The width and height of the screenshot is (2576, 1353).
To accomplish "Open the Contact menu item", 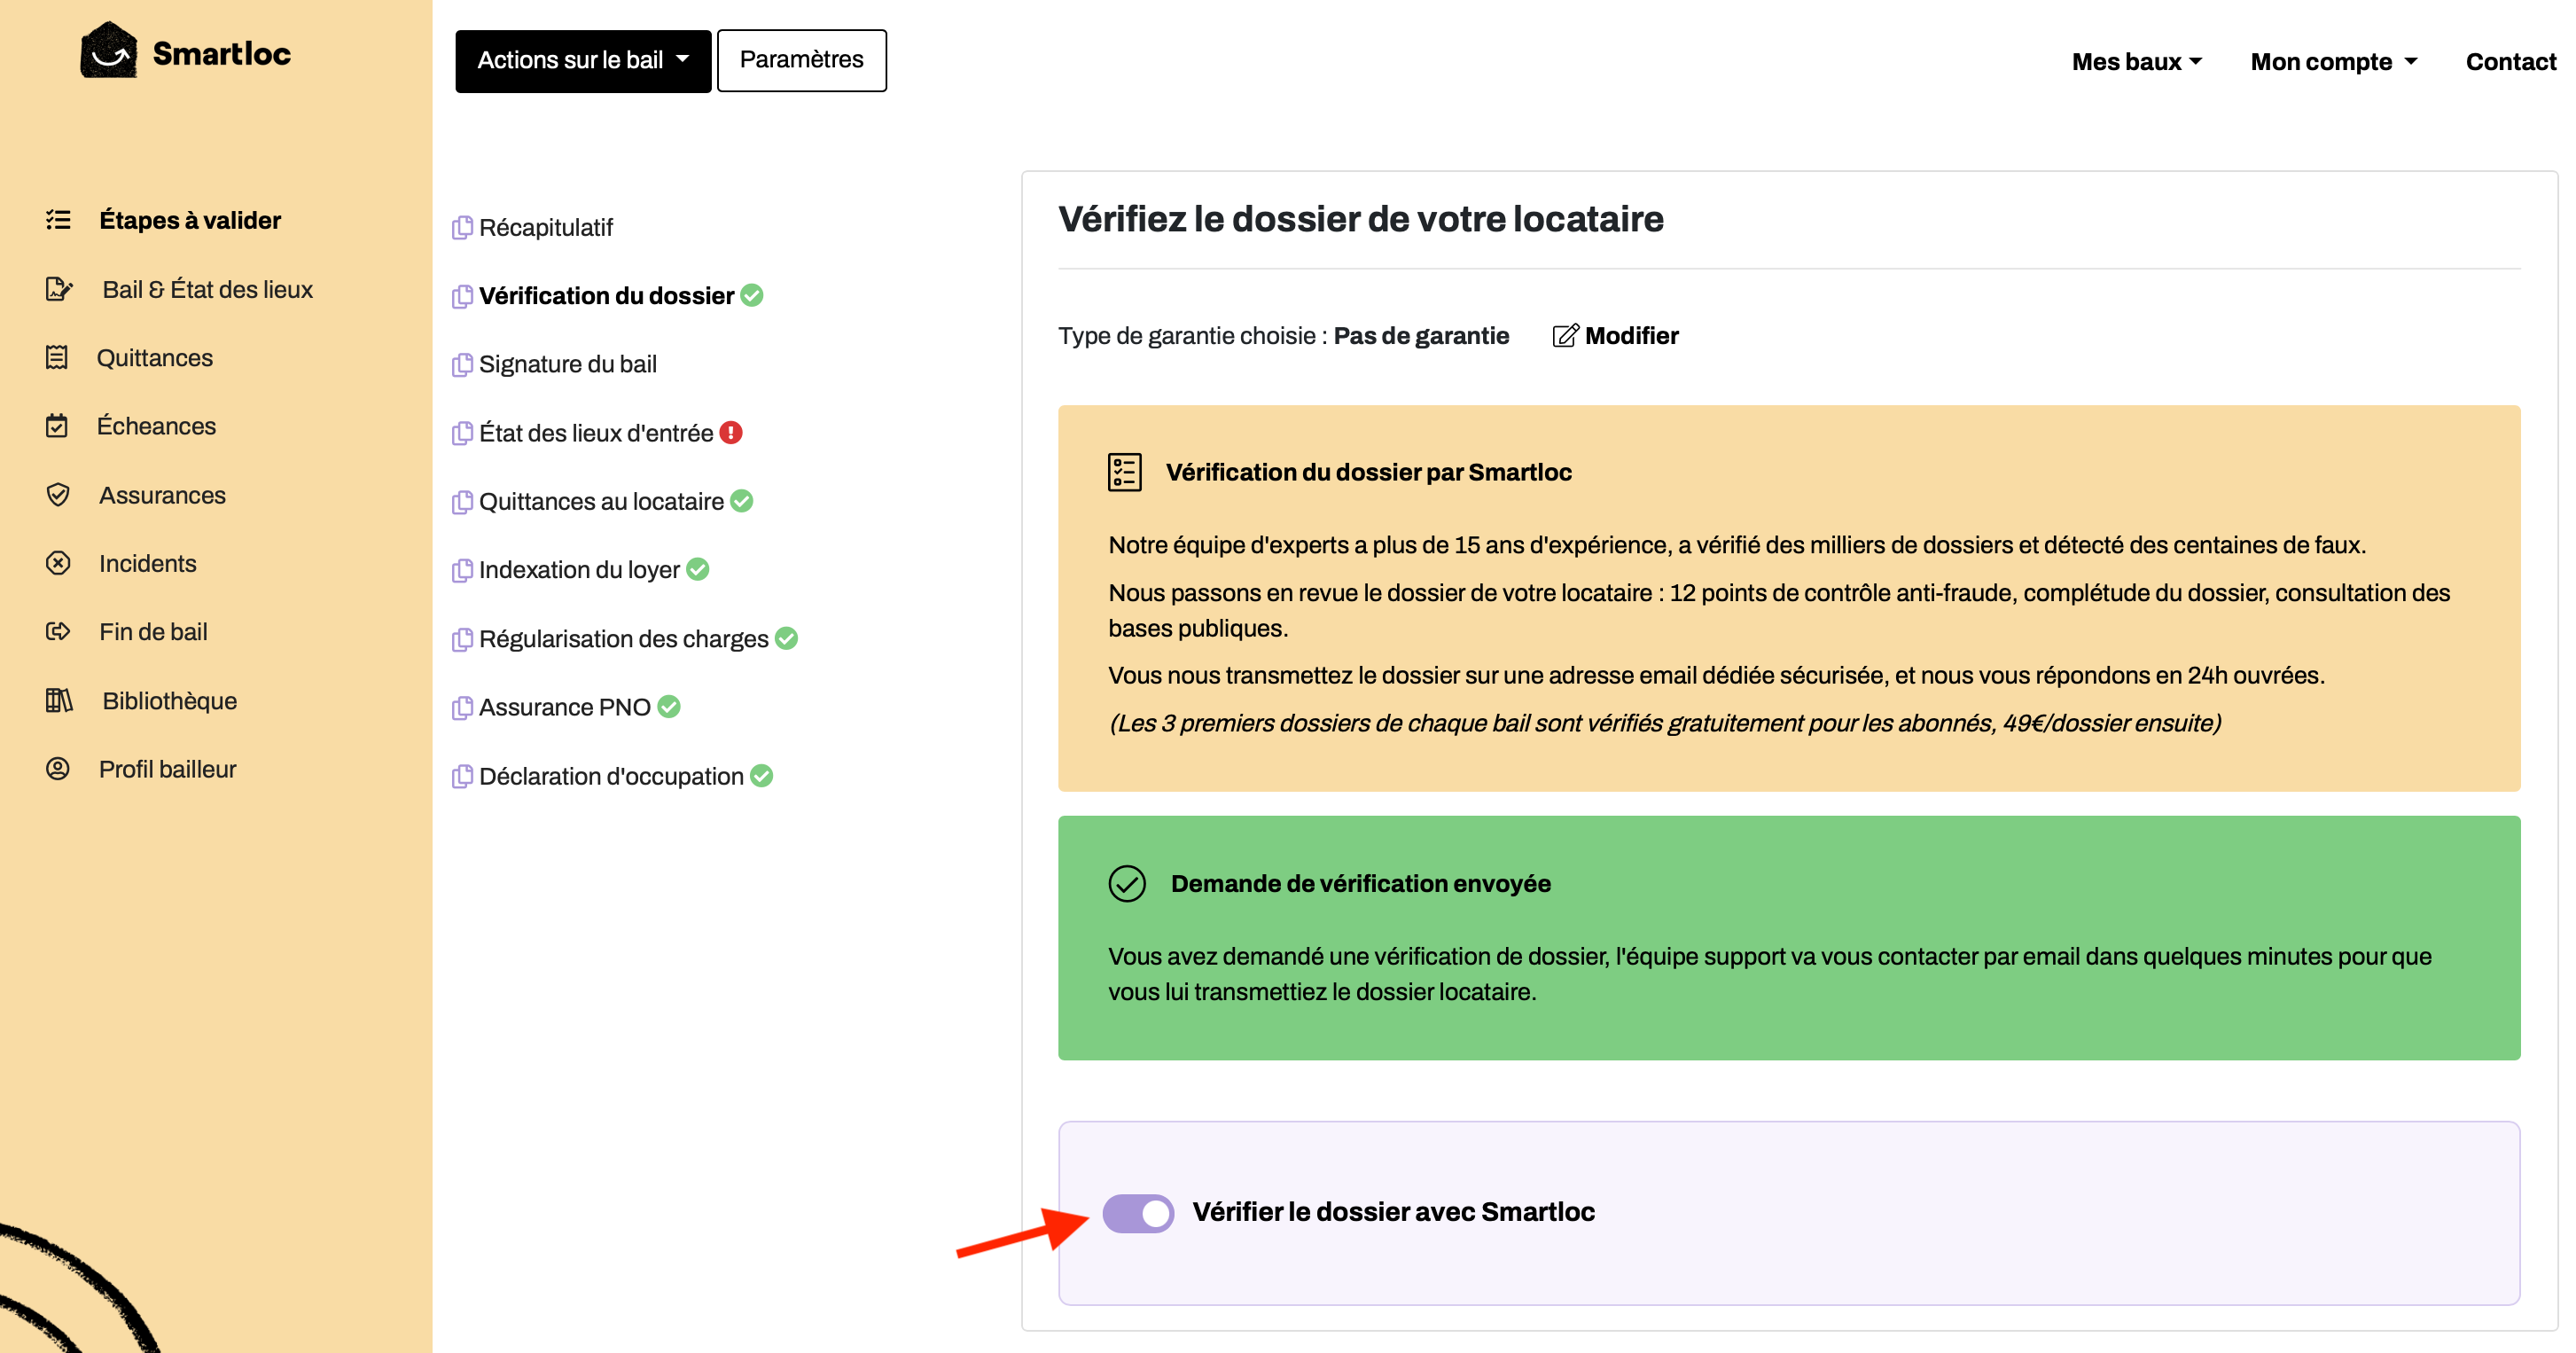I will pyautogui.click(x=2511, y=62).
